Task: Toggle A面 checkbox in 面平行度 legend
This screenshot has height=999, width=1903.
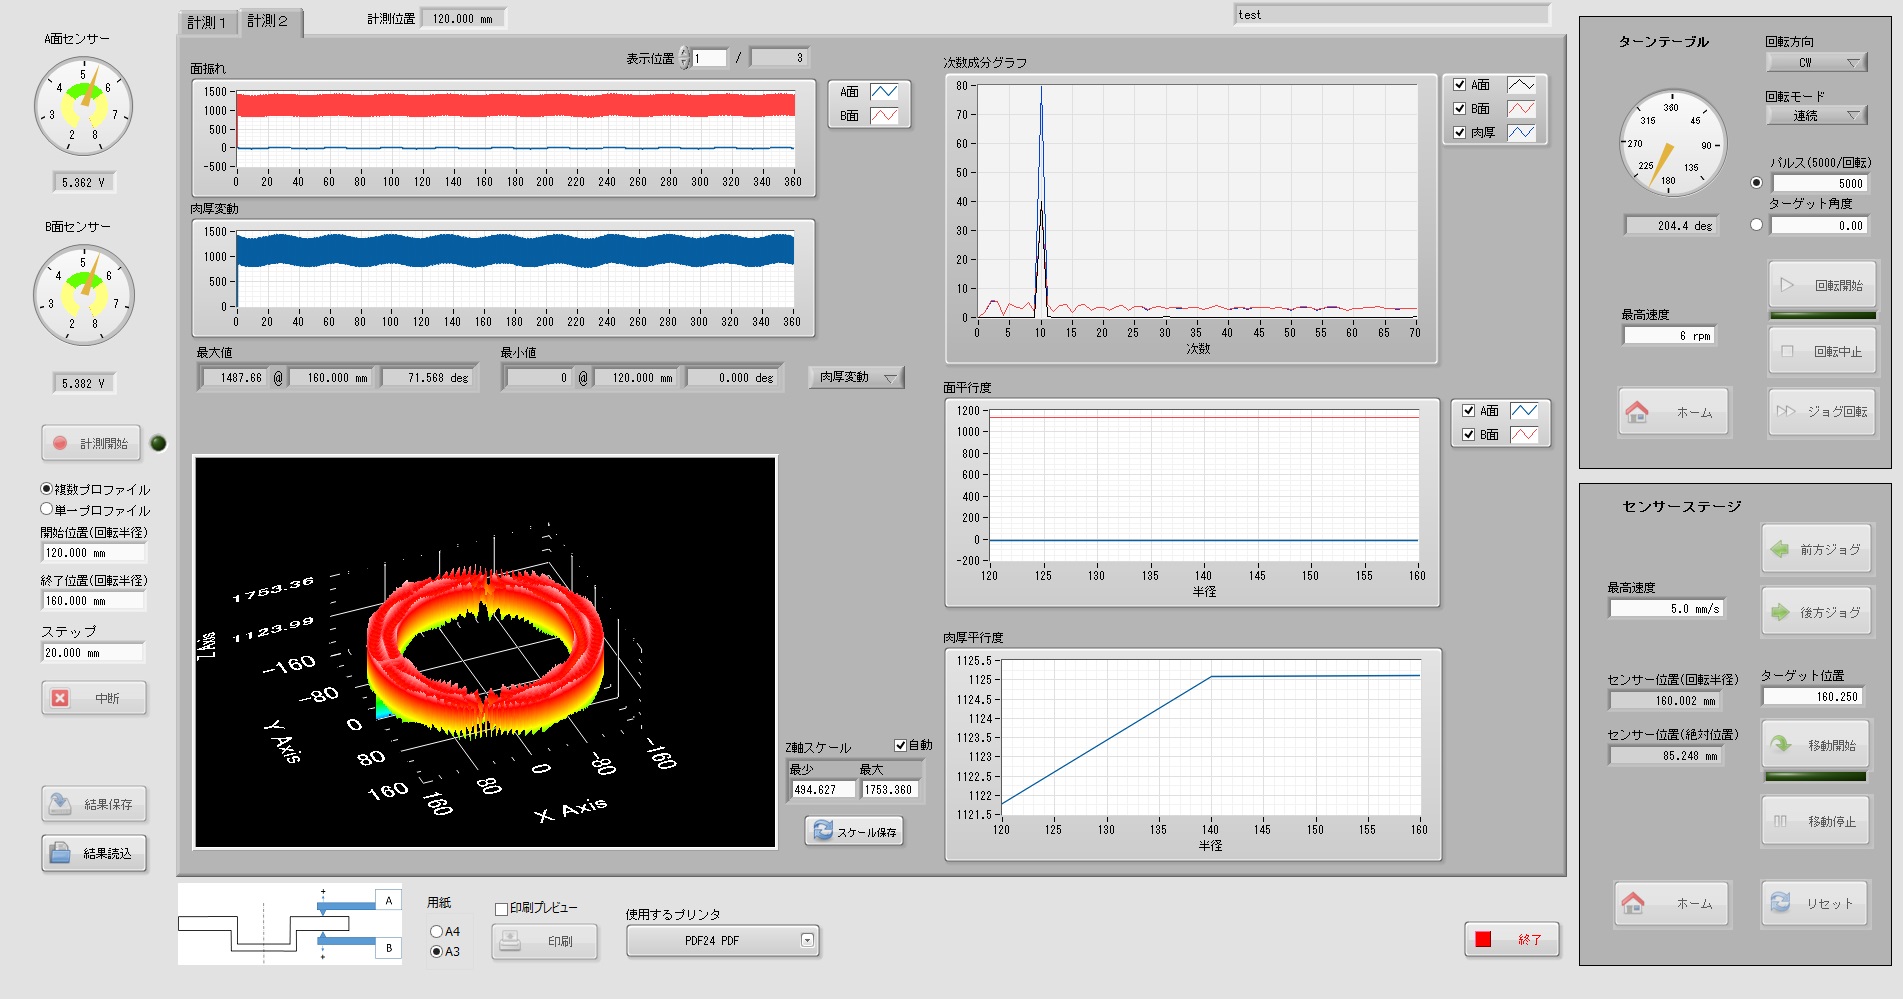Action: click(1469, 410)
